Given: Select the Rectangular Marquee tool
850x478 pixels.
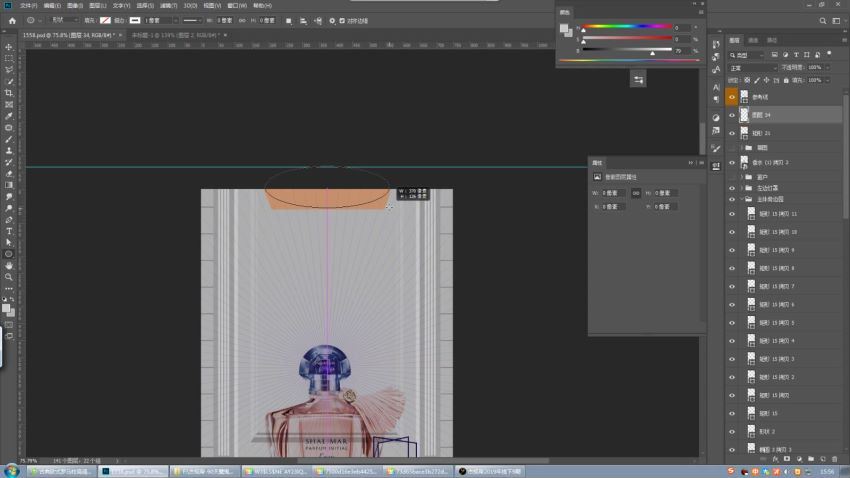Looking at the screenshot, I should point(9,58).
